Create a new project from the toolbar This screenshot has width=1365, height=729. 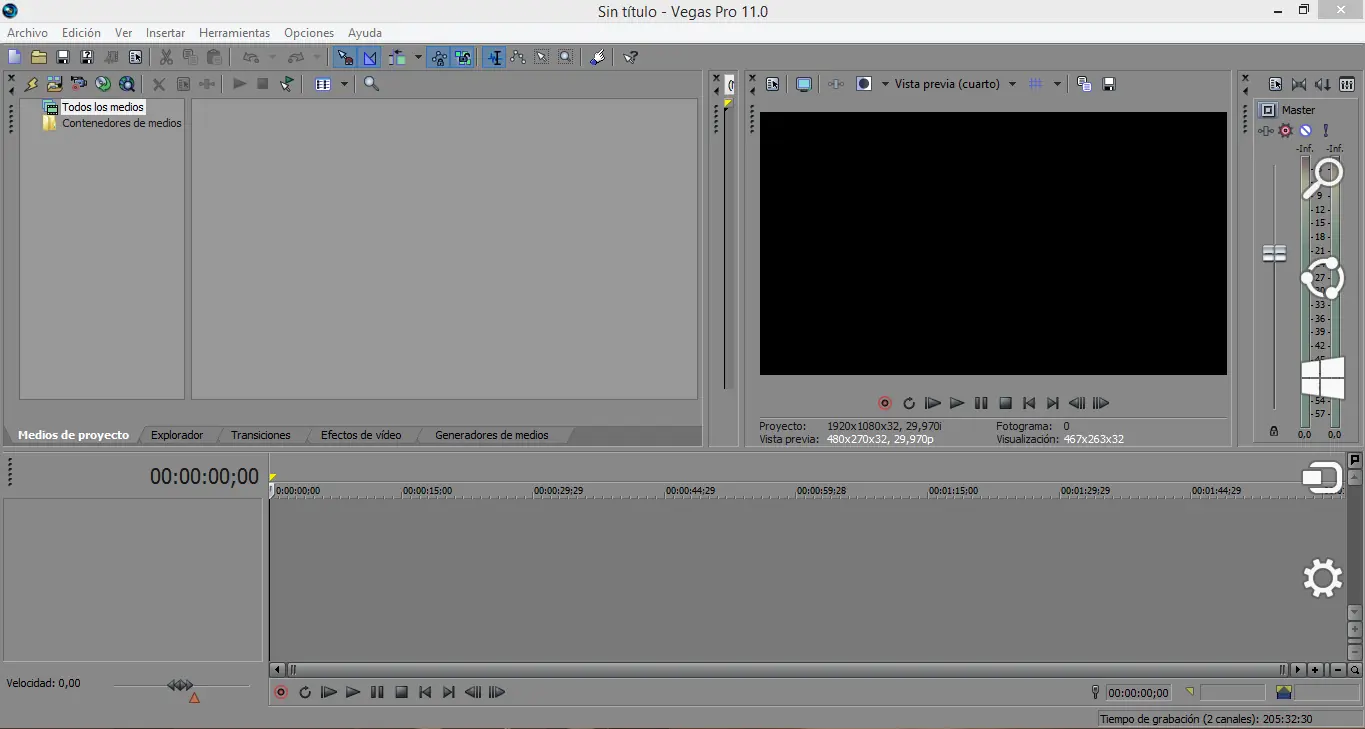(x=14, y=57)
